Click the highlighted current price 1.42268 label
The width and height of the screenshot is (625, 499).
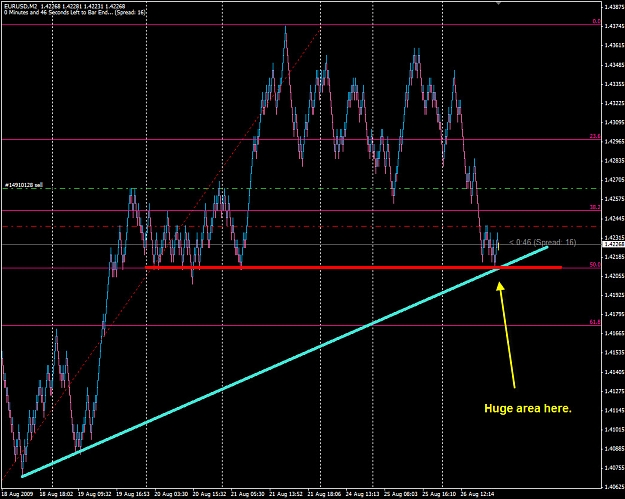(614, 244)
